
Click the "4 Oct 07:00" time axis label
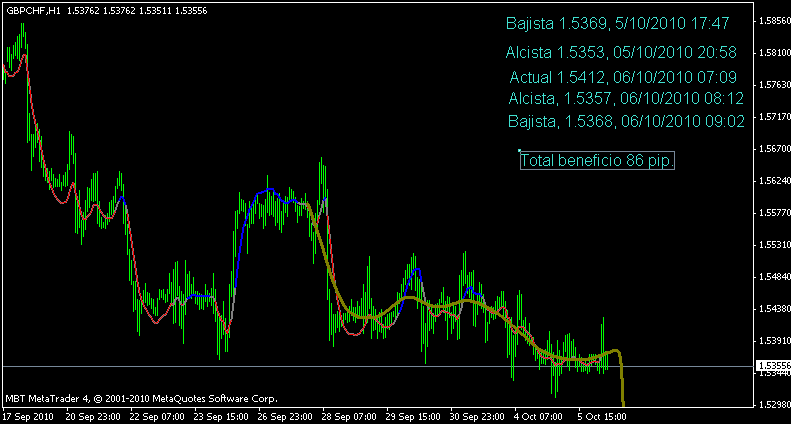click(x=538, y=416)
